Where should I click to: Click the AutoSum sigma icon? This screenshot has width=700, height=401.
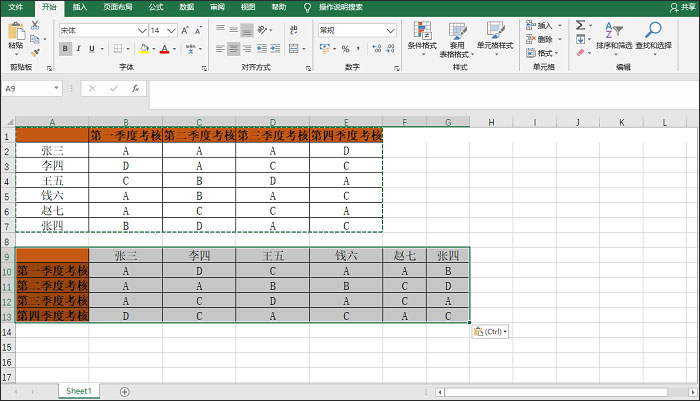(x=580, y=25)
